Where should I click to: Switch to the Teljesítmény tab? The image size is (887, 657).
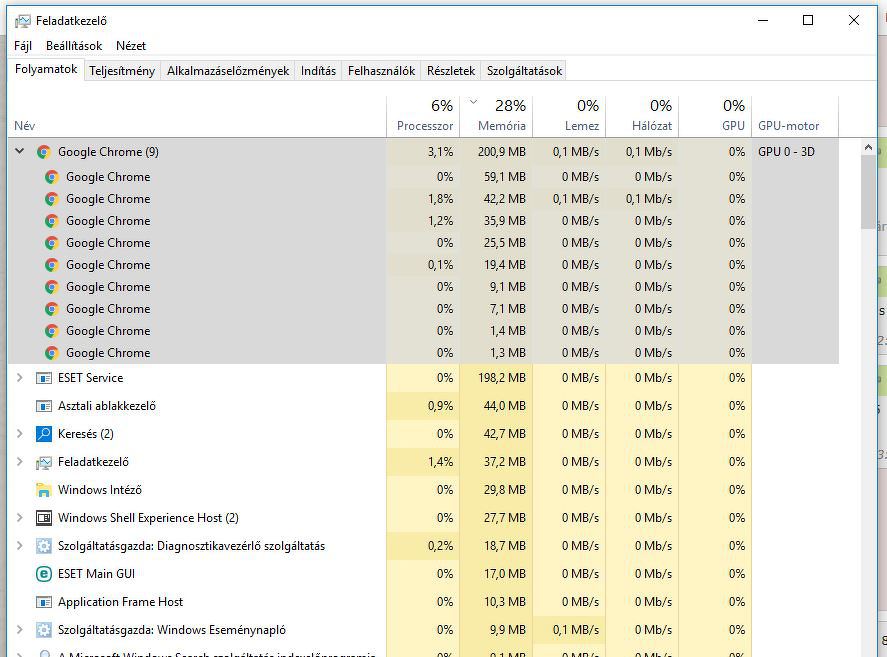pyautogui.click(x=122, y=71)
